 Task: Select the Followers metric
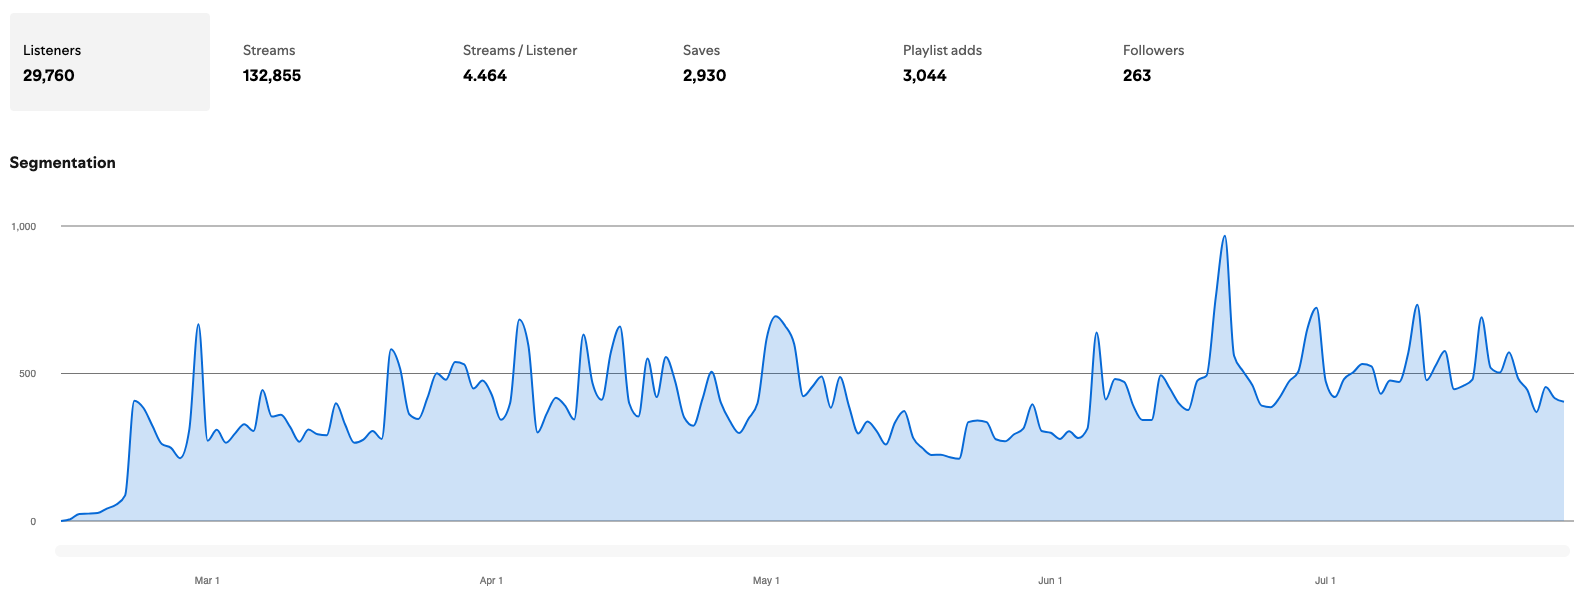1210,62
